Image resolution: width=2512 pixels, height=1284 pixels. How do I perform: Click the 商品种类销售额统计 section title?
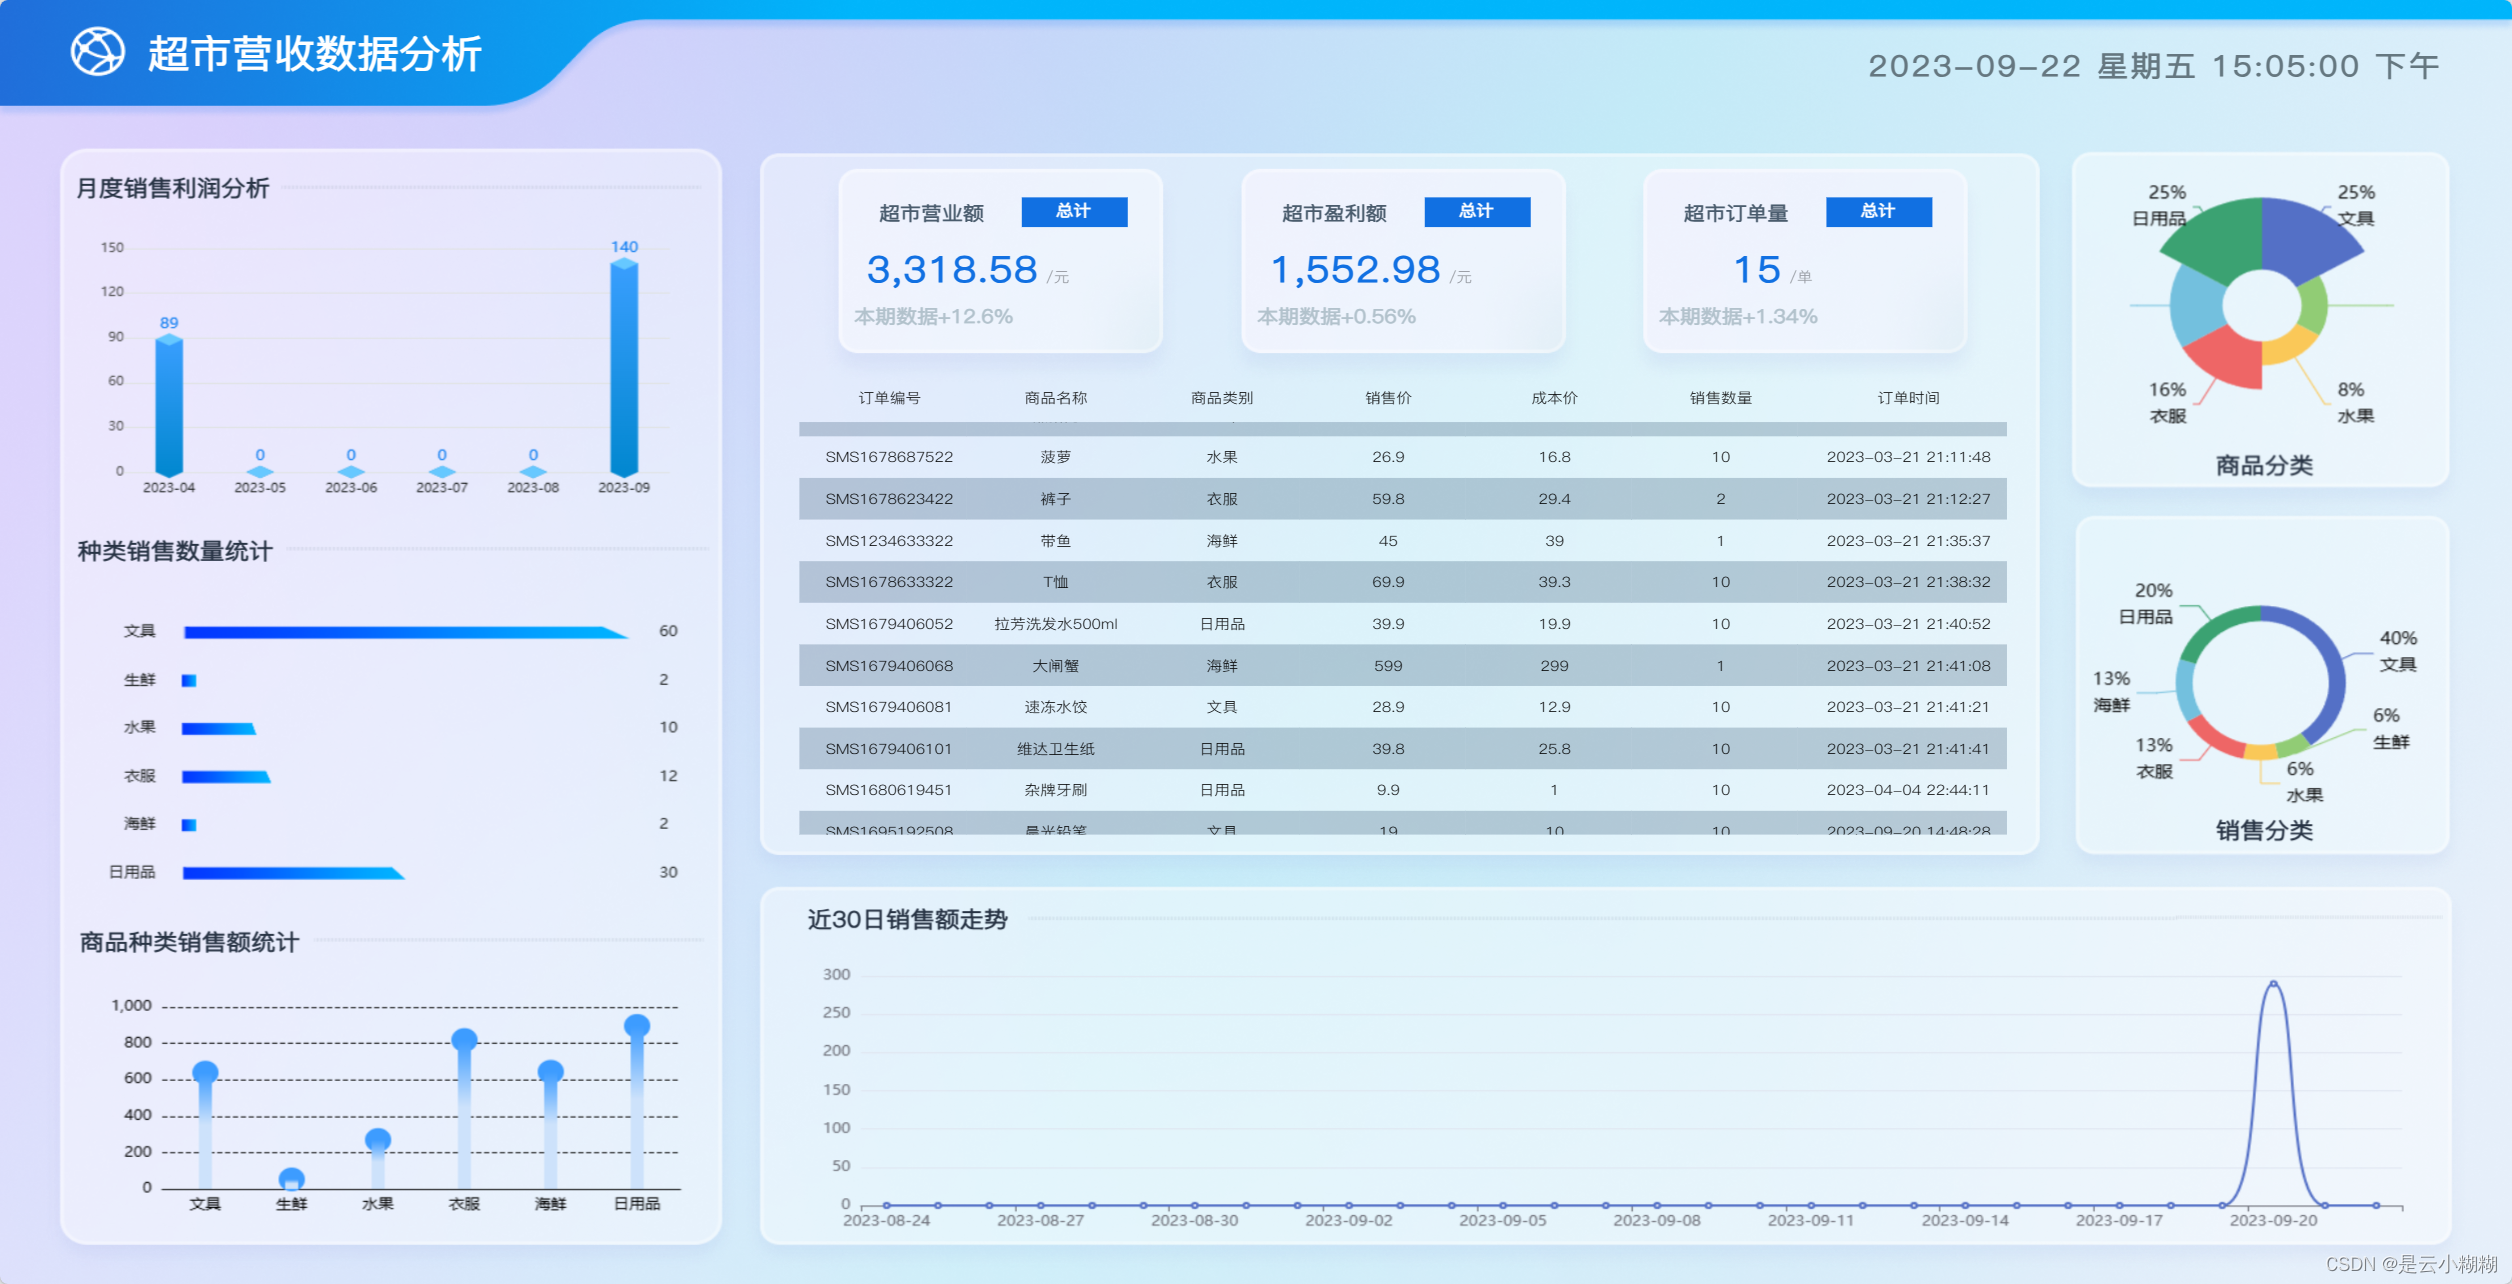click(x=189, y=942)
